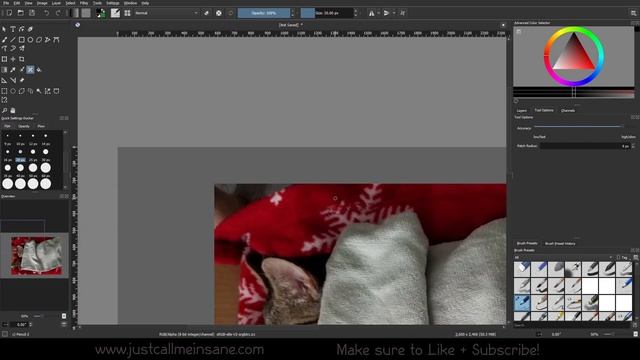Select the Freehand Brush tool
Screen dimensions: 640x360
coord(4,40)
